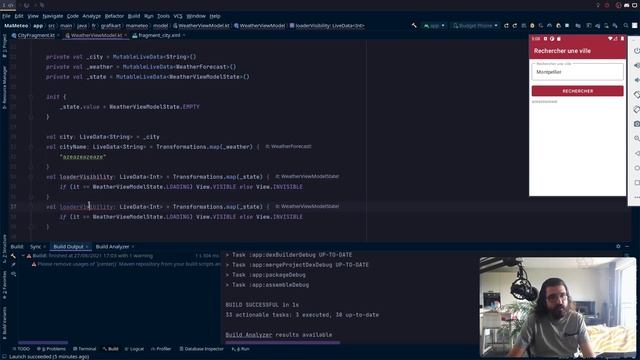Click the Montpellier city input field

578,71
